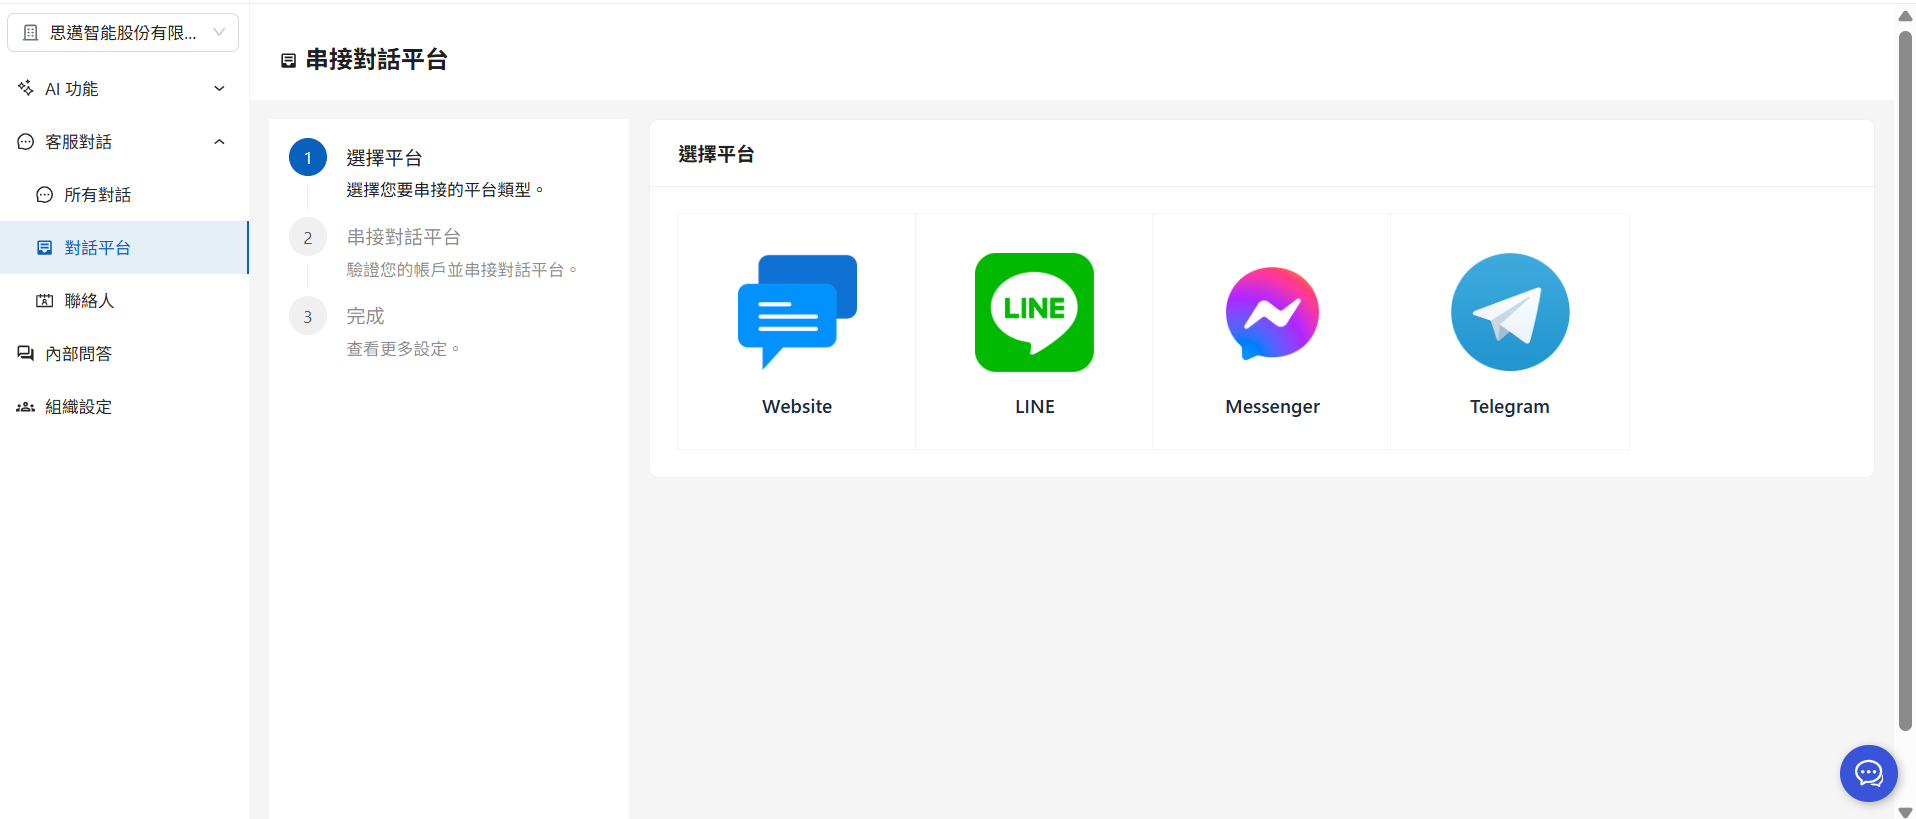Click the Telegram label text
Image resolution: width=1916 pixels, height=819 pixels.
coord(1509,407)
